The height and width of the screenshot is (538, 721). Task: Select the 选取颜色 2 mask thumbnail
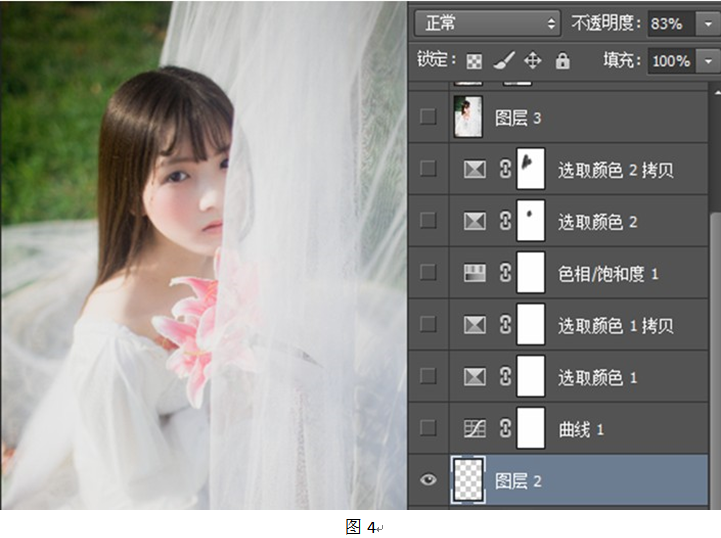[531, 220]
